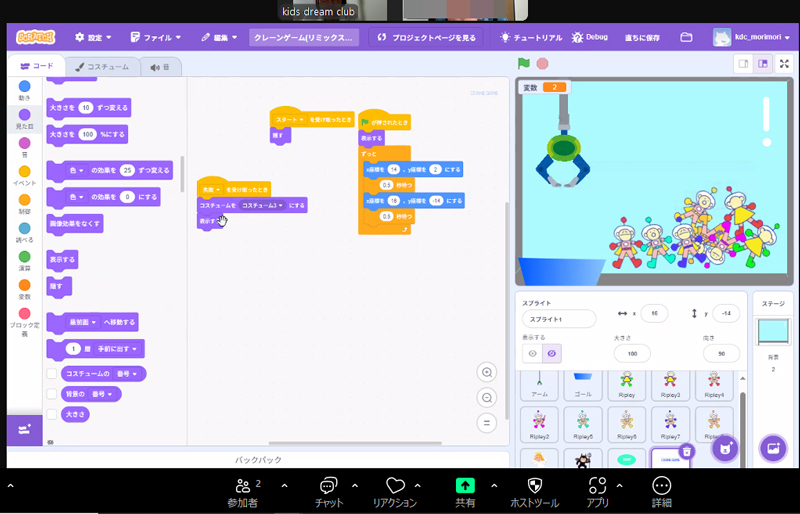Zoom out on the code workspace

click(x=487, y=398)
